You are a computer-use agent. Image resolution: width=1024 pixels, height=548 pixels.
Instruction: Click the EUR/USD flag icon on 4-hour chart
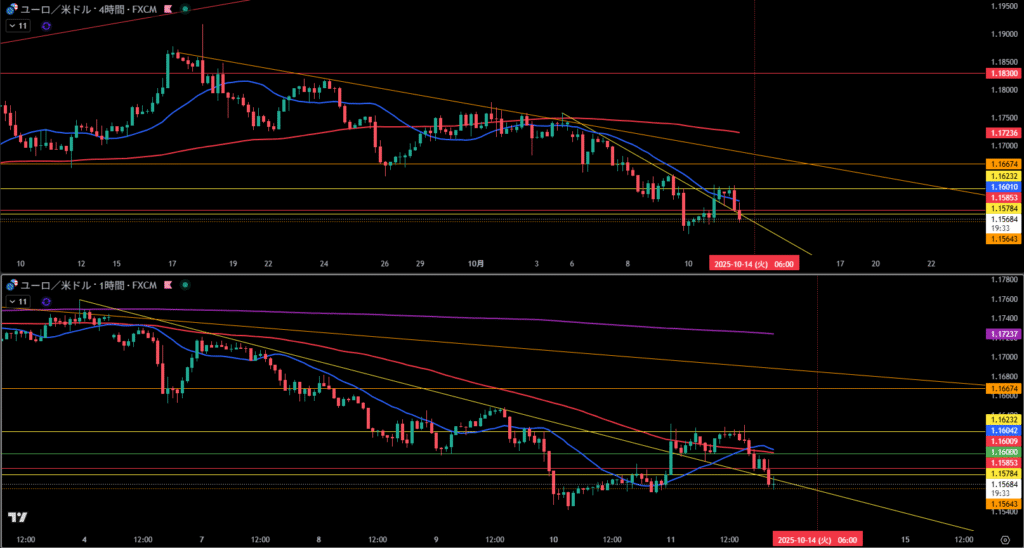(11, 8)
